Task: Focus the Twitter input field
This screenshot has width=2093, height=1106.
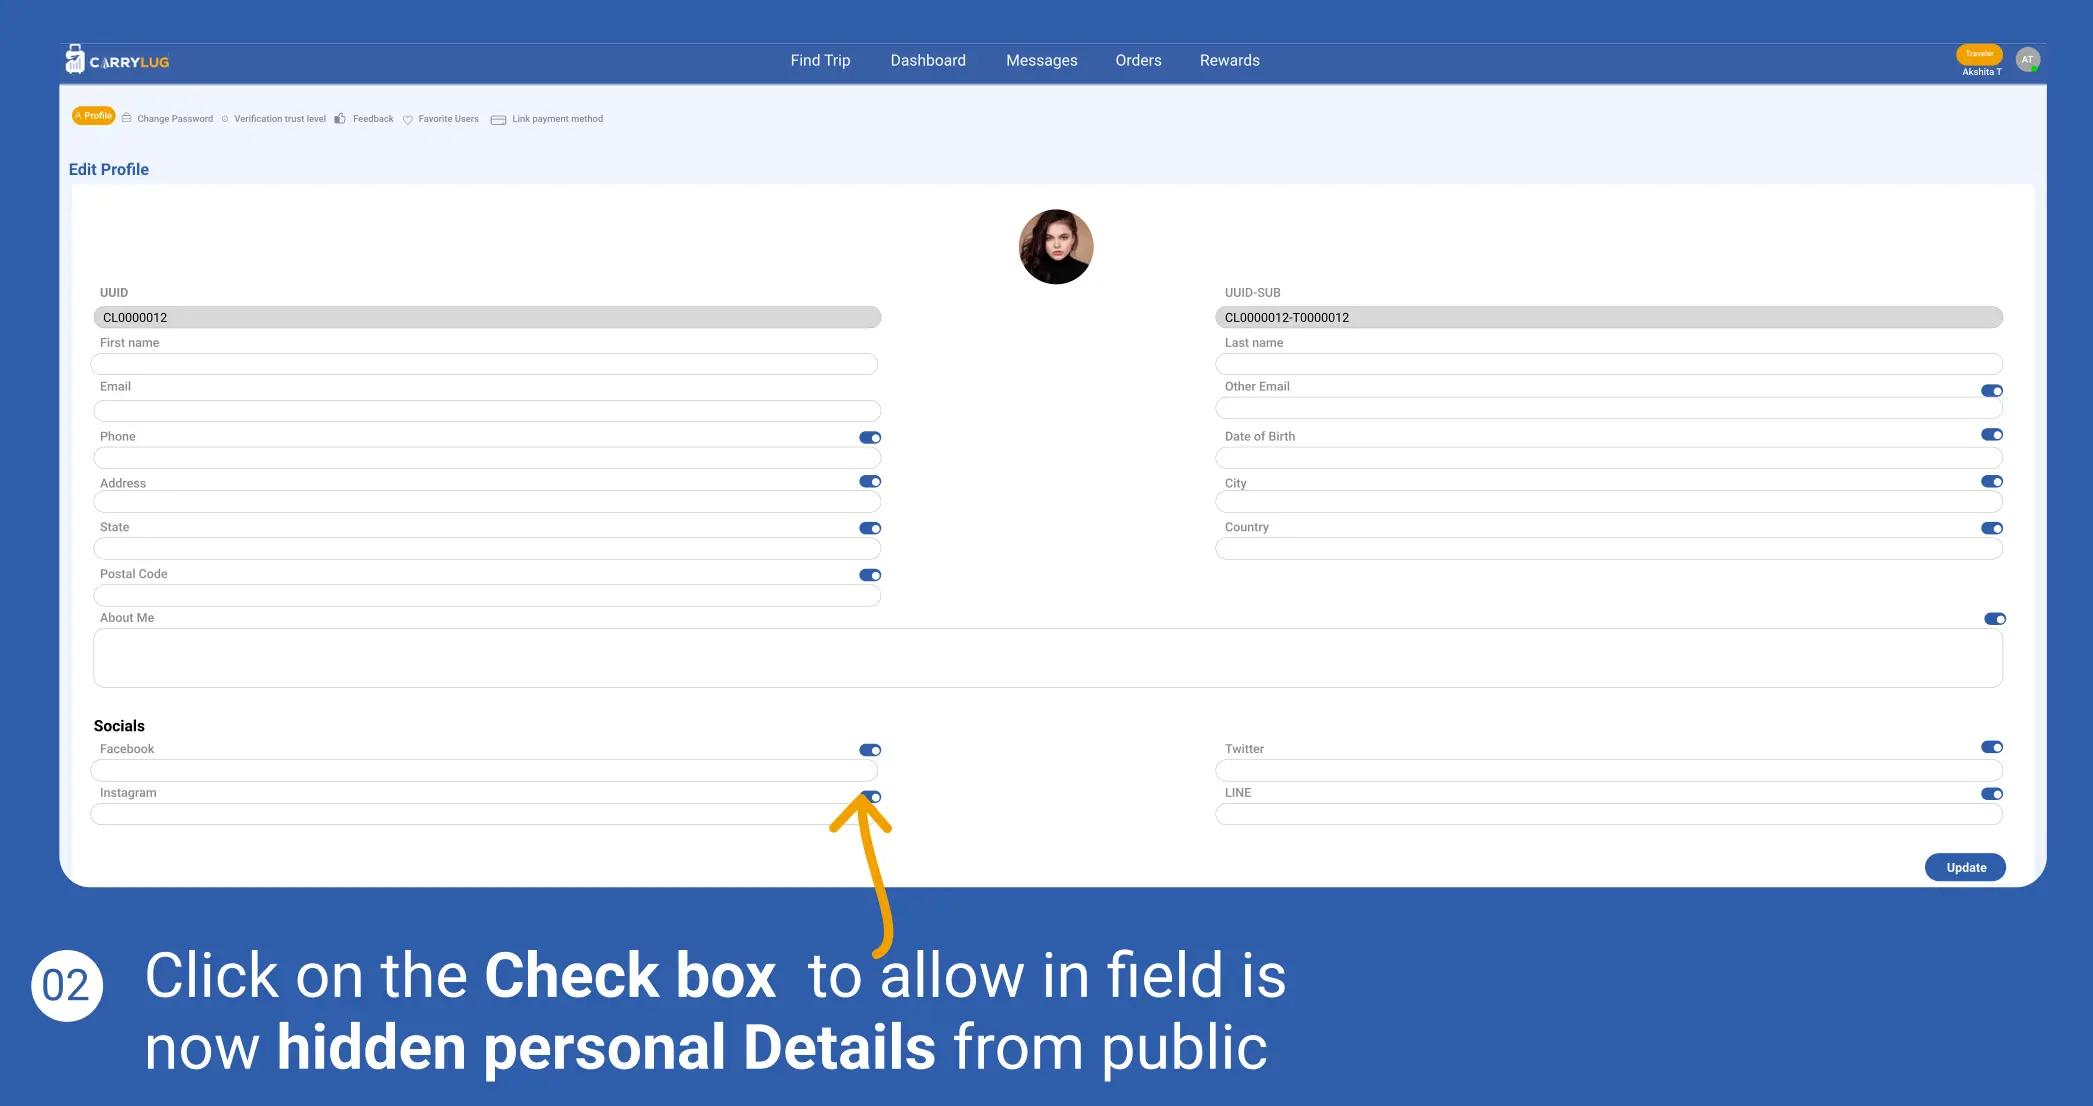Action: point(1609,771)
